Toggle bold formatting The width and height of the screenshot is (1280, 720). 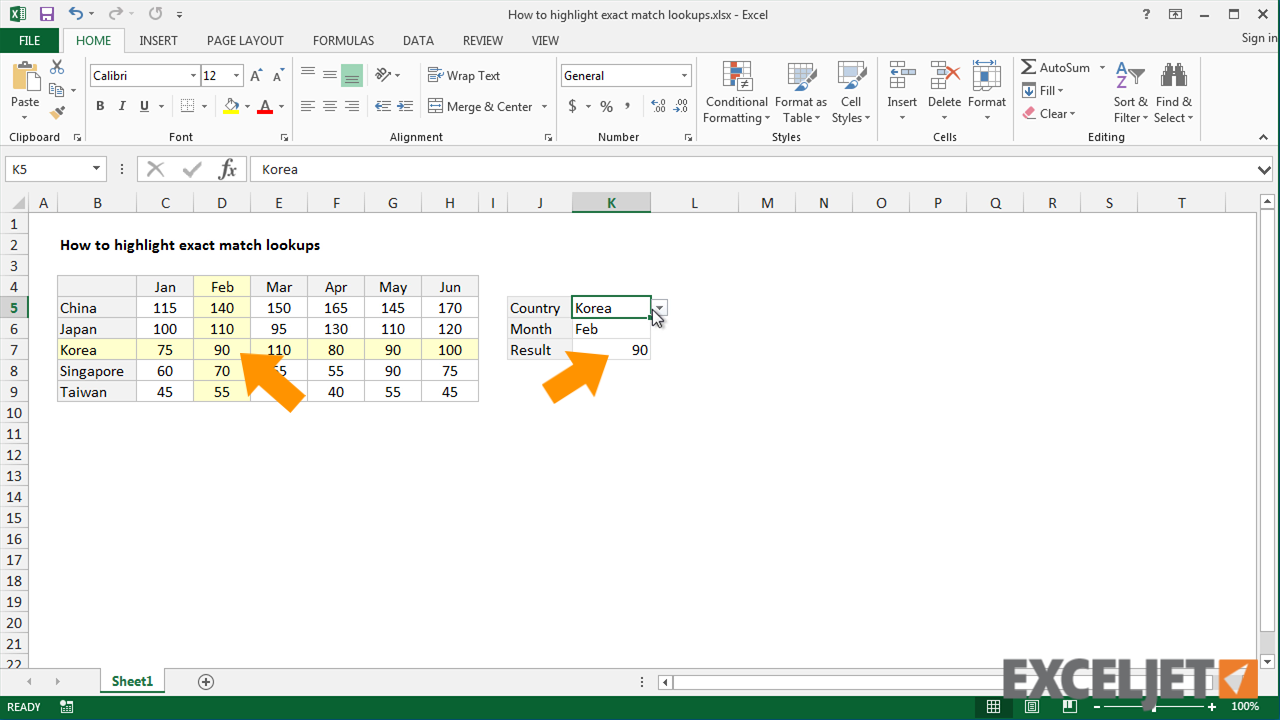pyautogui.click(x=99, y=105)
